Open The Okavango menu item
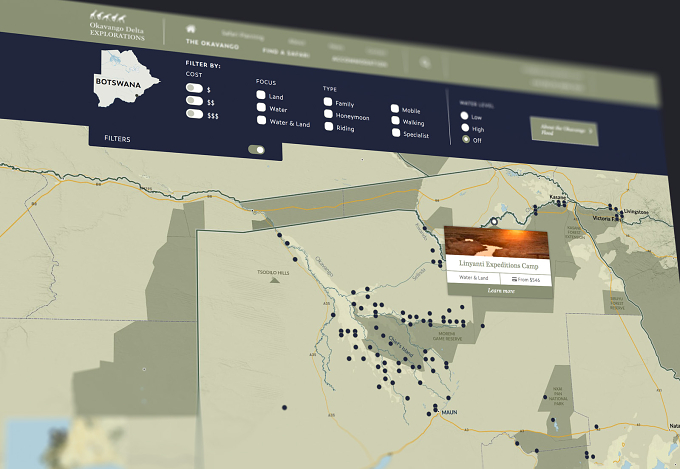This screenshot has height=469, width=680. coord(212,44)
